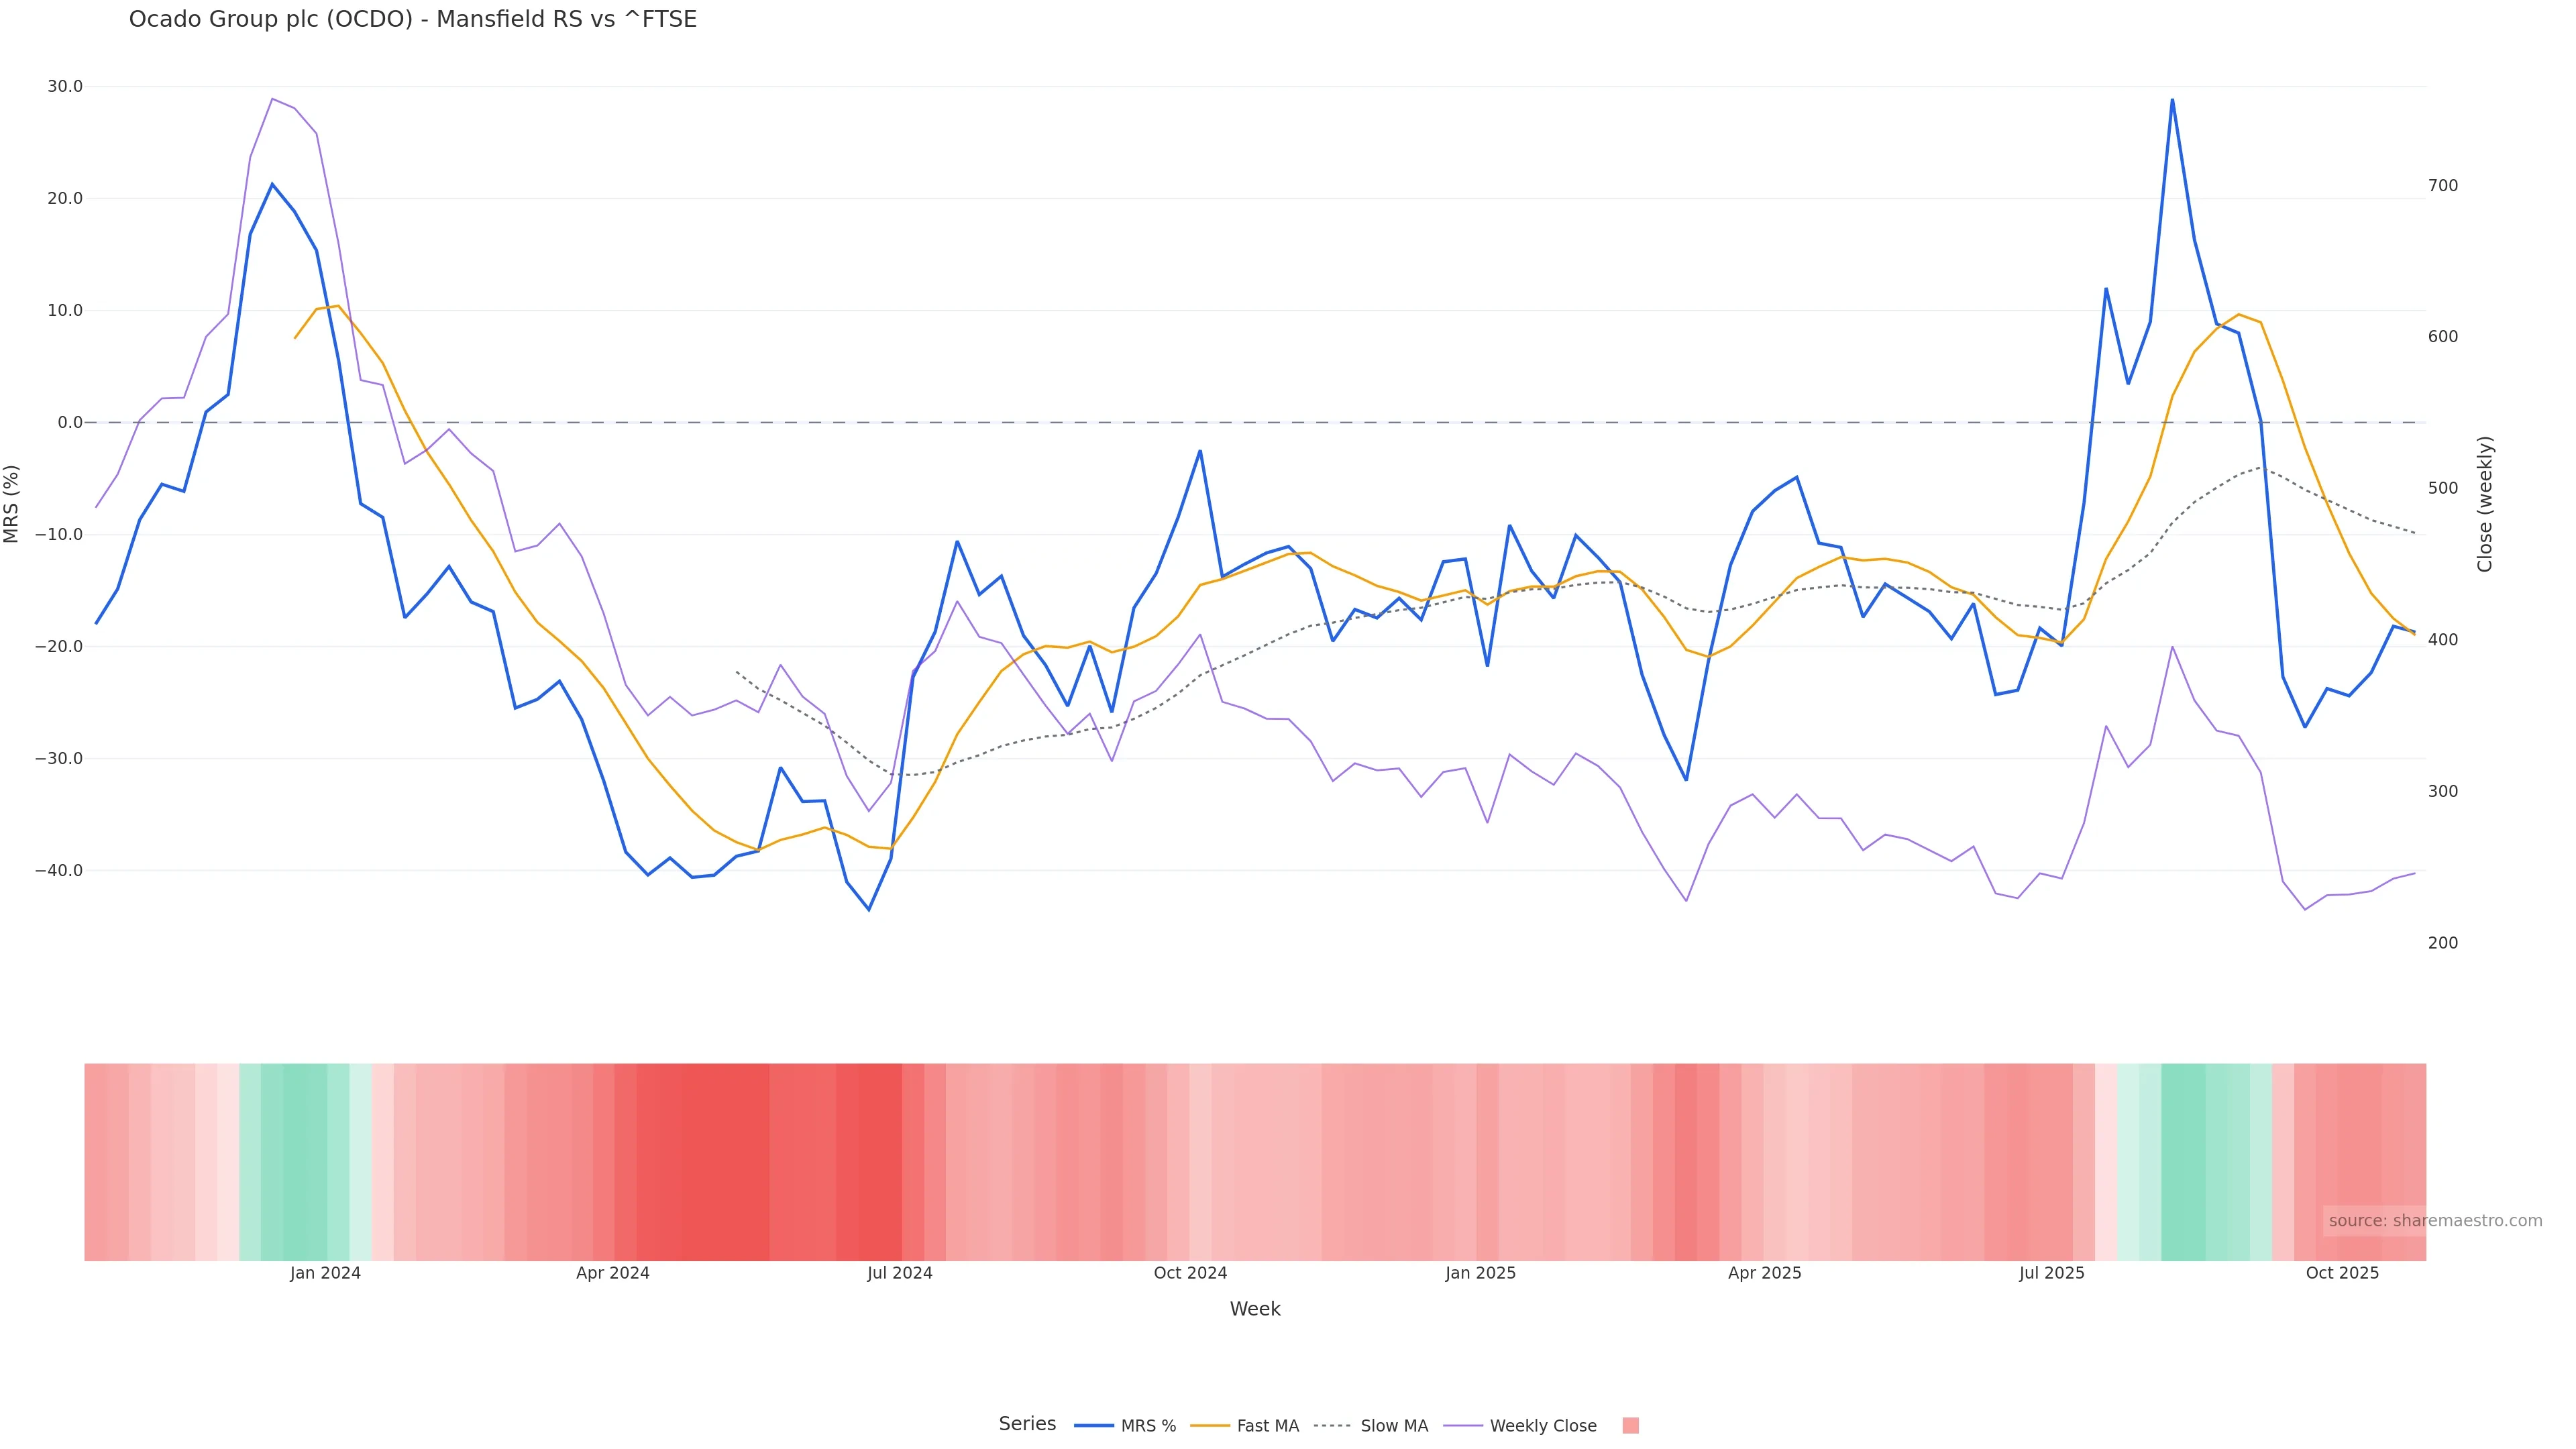The width and height of the screenshot is (2576, 1449).
Task: Open the sharemaestro.com source link
Action: click(x=2434, y=1221)
